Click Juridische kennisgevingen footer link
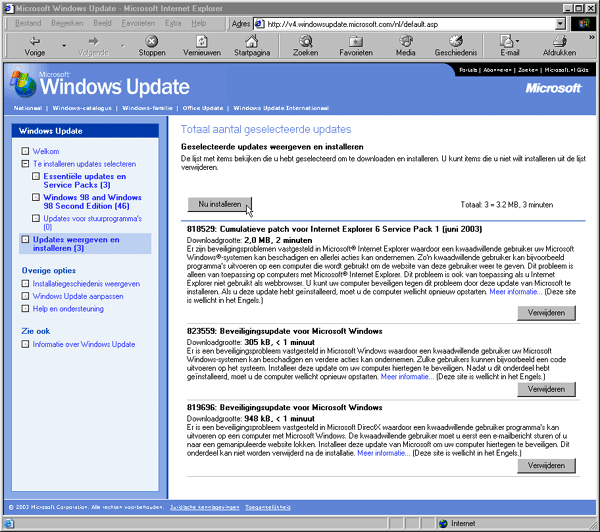 (x=204, y=507)
